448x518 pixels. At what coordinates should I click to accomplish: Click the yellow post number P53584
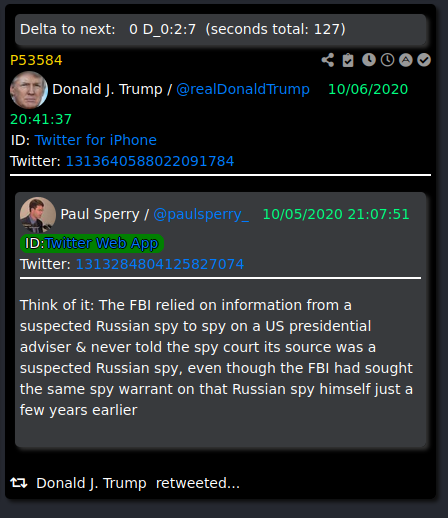coord(36,60)
